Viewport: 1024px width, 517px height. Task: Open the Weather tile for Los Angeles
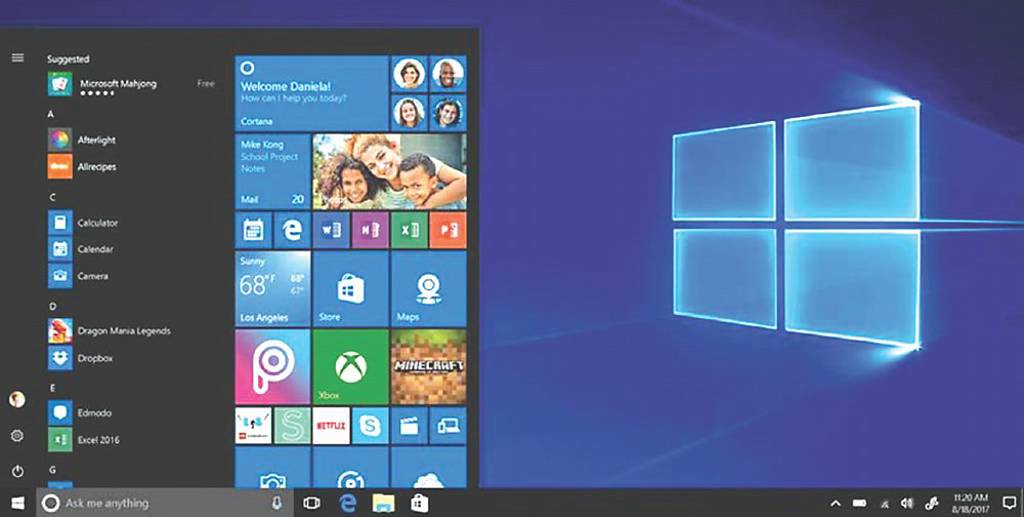tap(272, 289)
